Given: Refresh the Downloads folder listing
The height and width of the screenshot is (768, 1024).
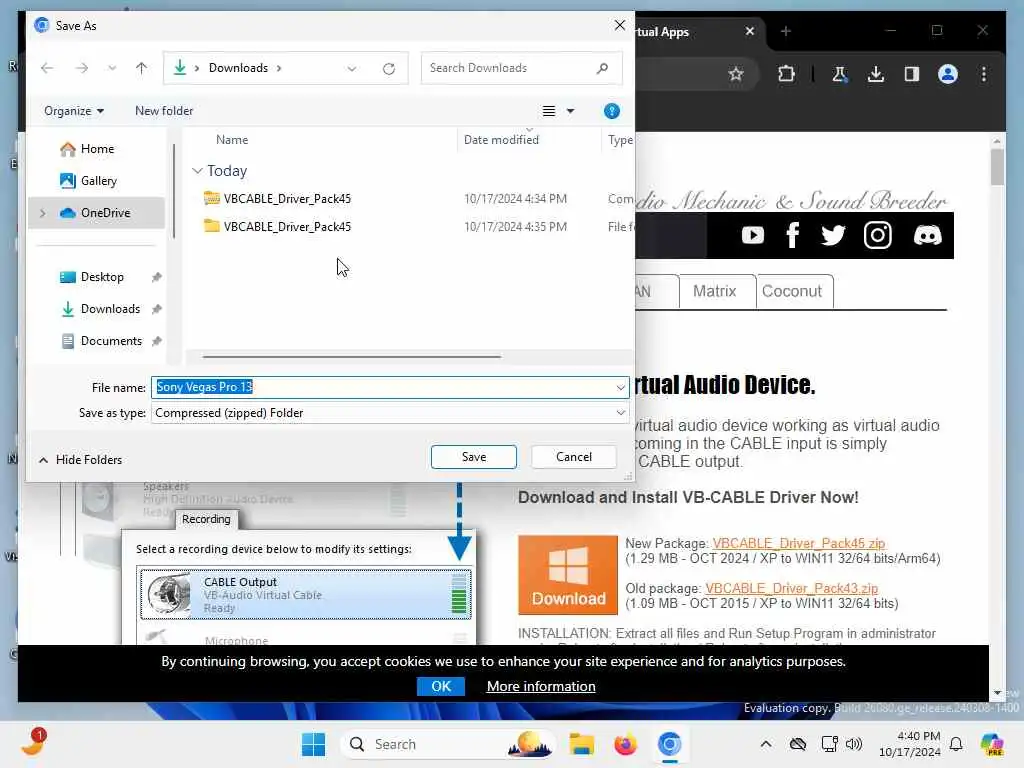Looking at the screenshot, I should point(389,69).
